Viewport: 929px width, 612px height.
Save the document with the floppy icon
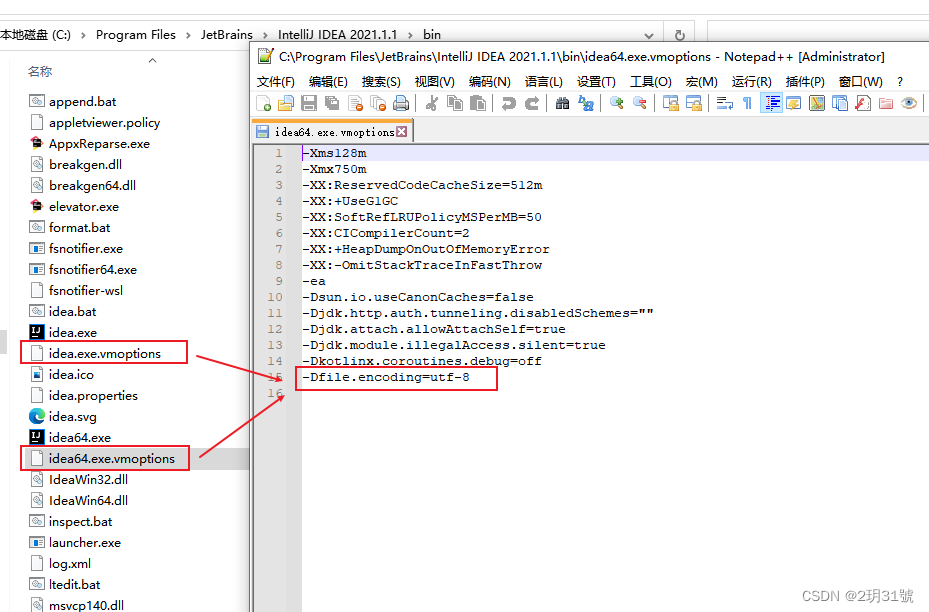coord(309,104)
